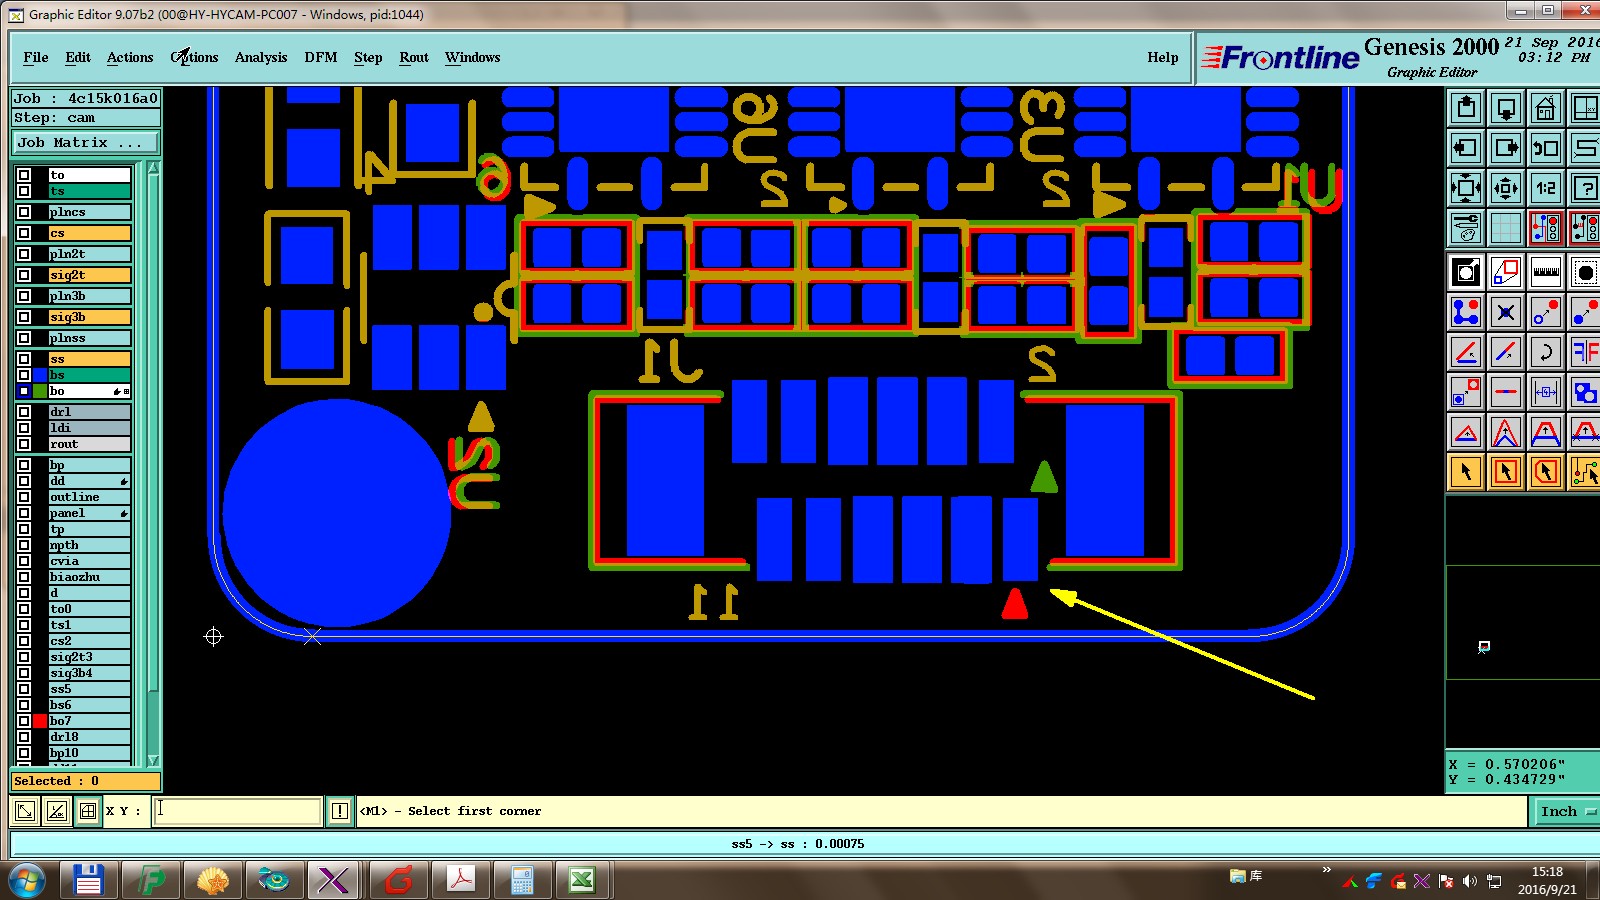Click the zoom window diagonal arrow icon
Viewport: 1600px width, 900px height.
coord(26,811)
